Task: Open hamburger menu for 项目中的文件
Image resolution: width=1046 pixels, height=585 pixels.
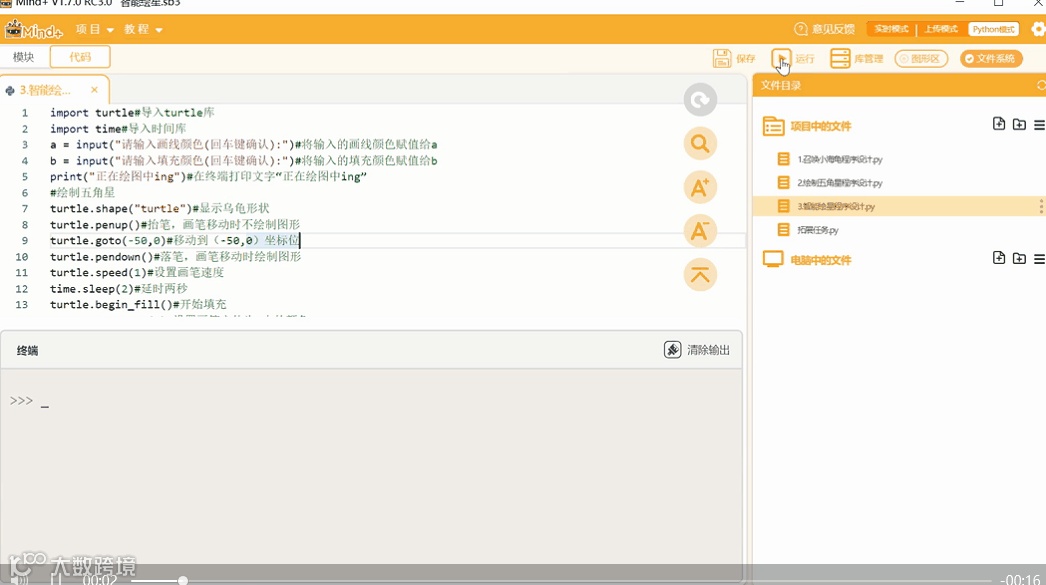Action: (x=1039, y=125)
